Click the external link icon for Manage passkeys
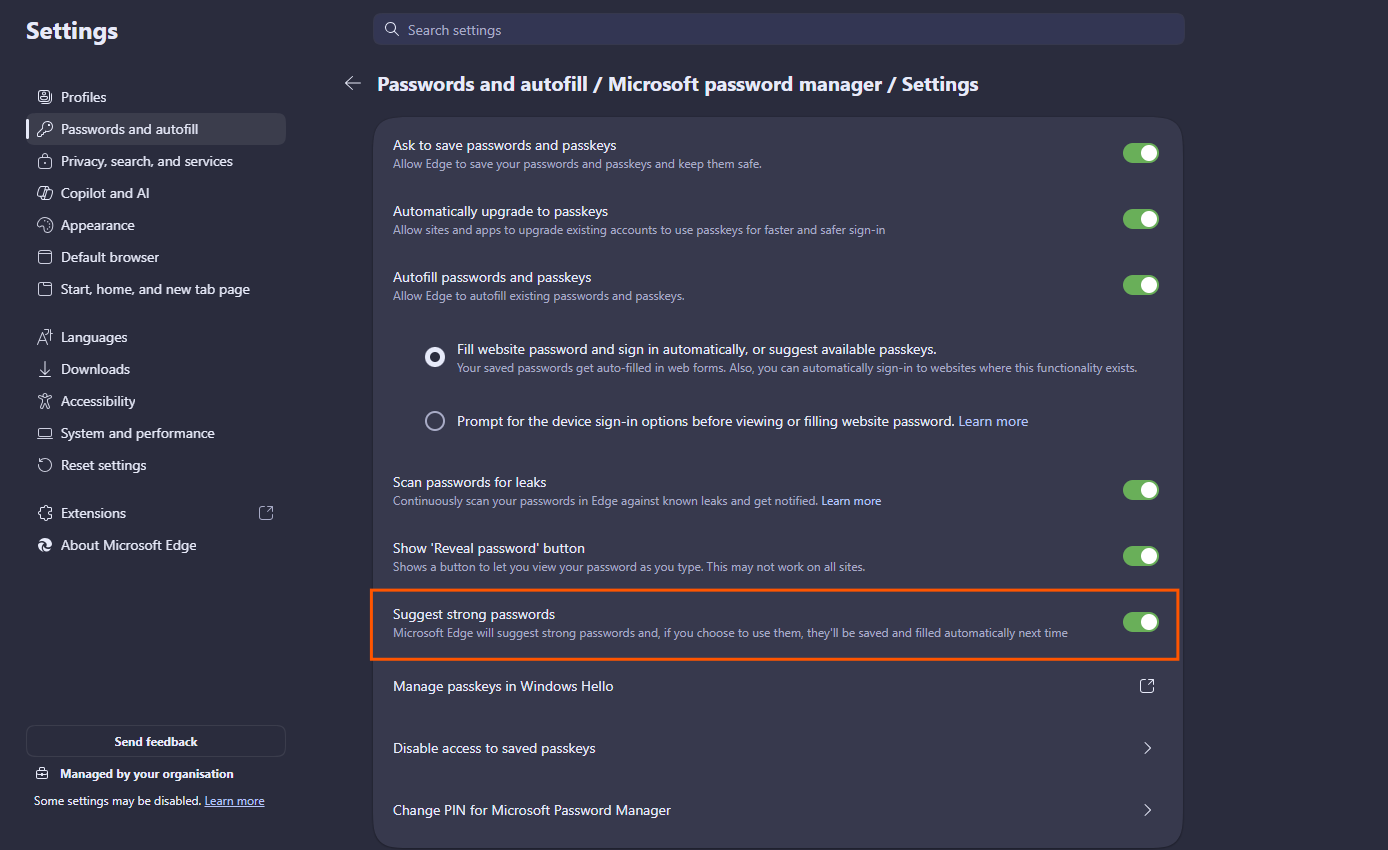The image size is (1388, 850). tap(1147, 686)
